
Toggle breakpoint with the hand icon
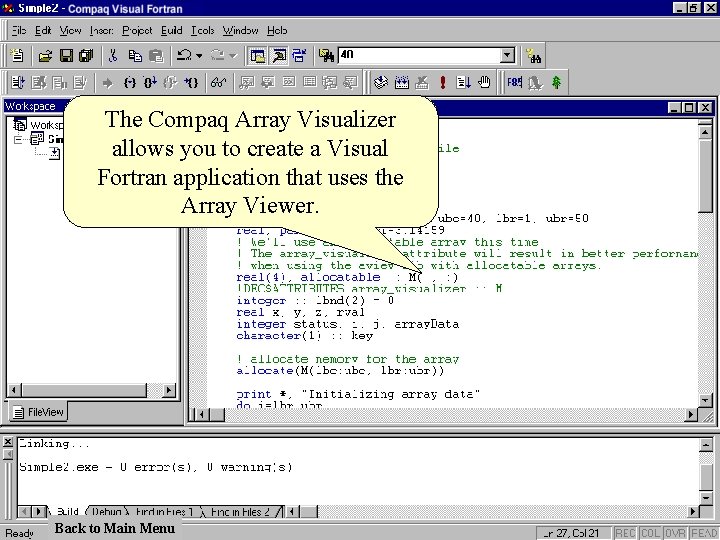coord(484,83)
